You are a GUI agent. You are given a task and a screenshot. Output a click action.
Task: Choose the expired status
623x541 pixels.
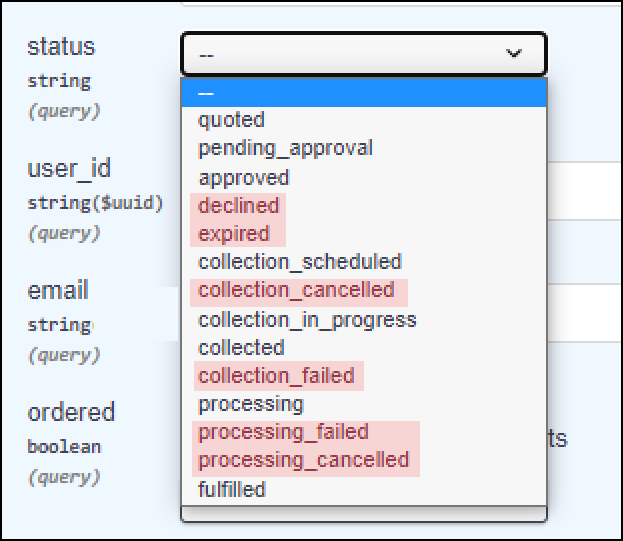[364, 234]
